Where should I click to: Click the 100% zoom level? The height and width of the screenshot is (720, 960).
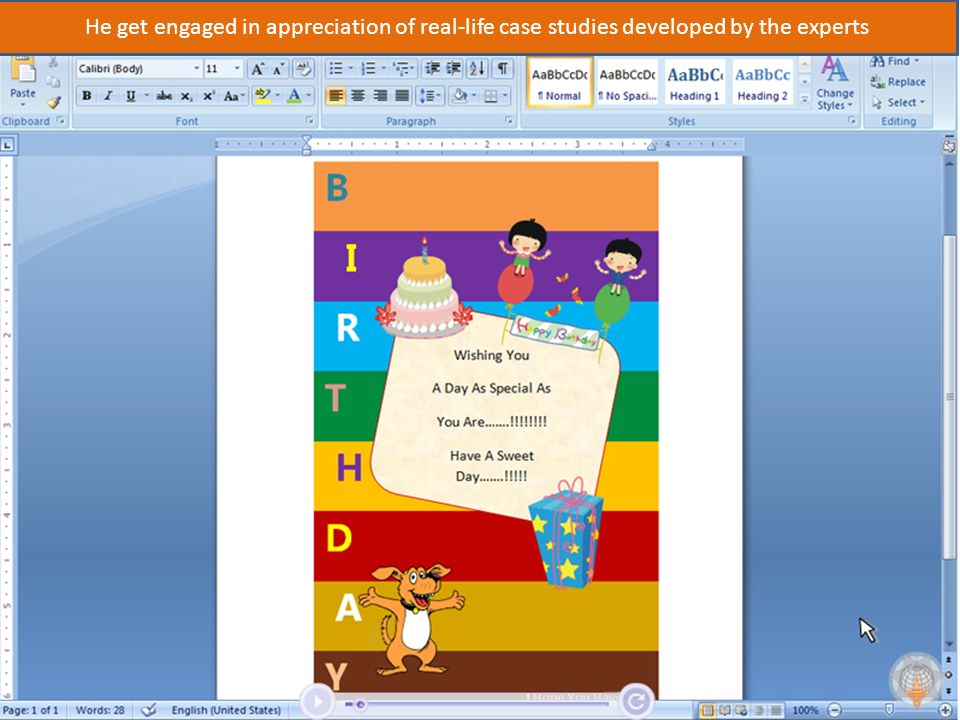(x=806, y=710)
